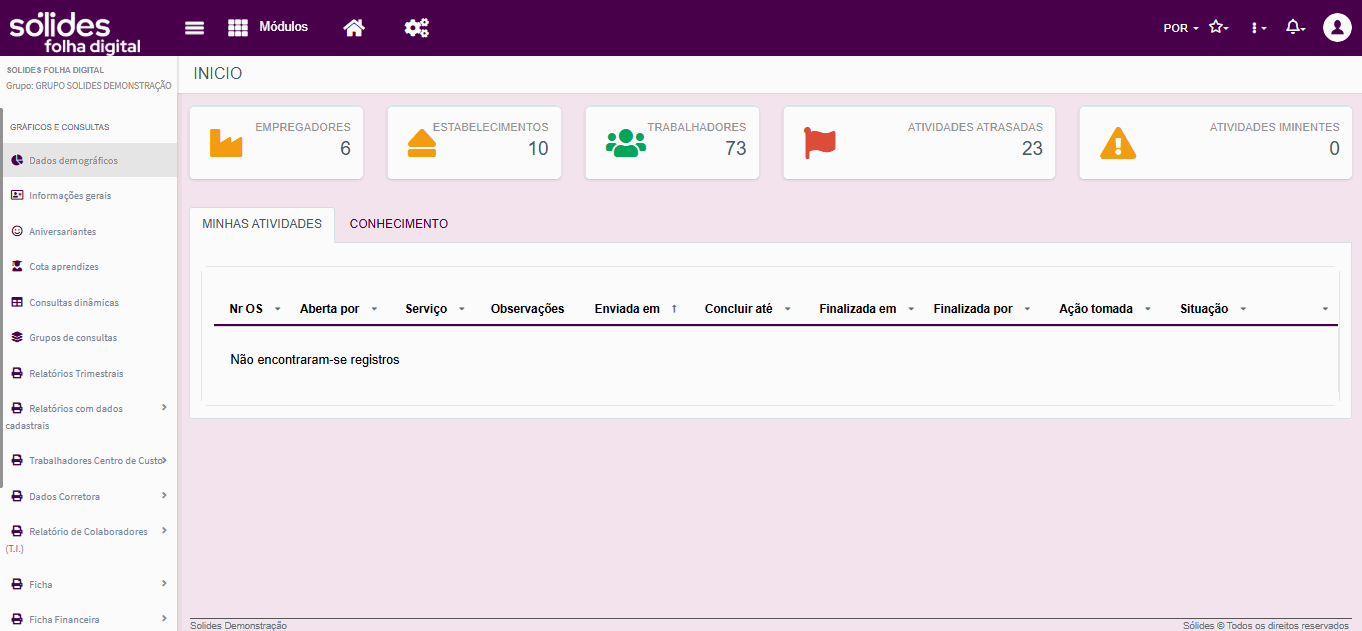Click the red flag Atividades Atrasadas icon
Image resolution: width=1362 pixels, height=631 pixels.
coord(820,143)
